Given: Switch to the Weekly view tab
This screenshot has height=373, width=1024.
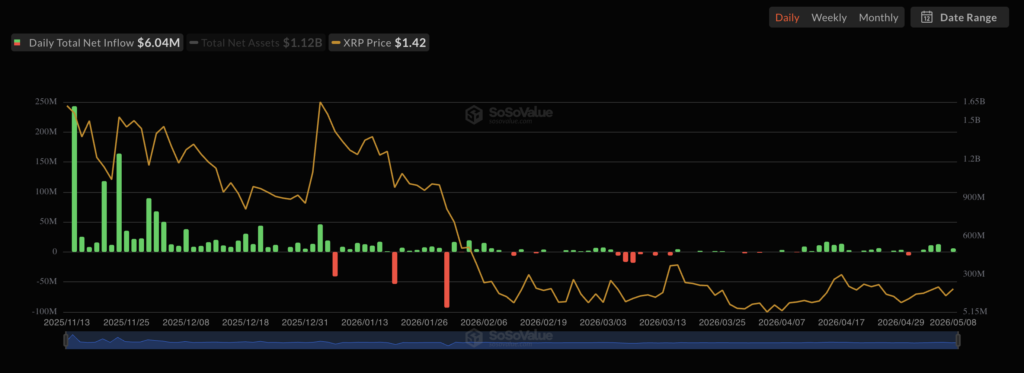Looking at the screenshot, I should coord(829,18).
